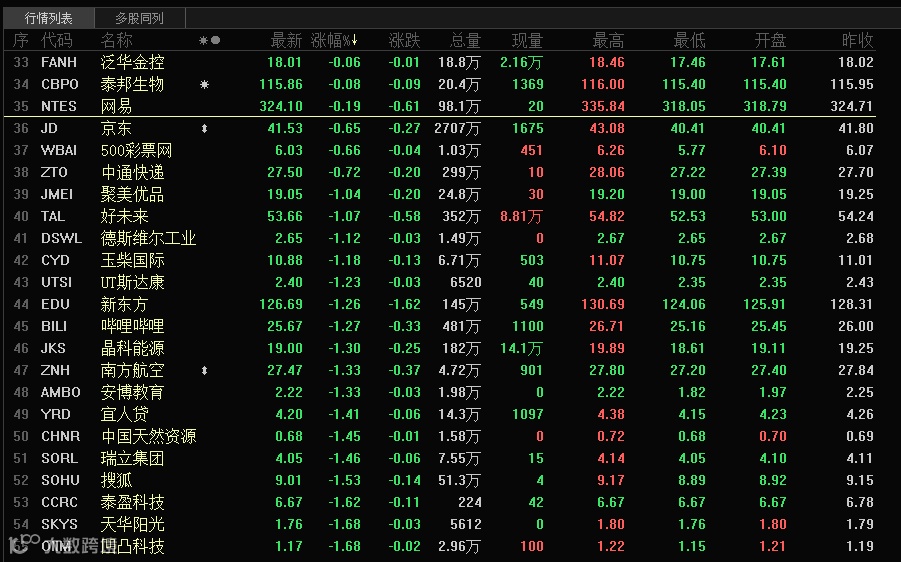Click CBPO previous close 115.95
Screen dimensions: 901x562
[x=852, y=84]
